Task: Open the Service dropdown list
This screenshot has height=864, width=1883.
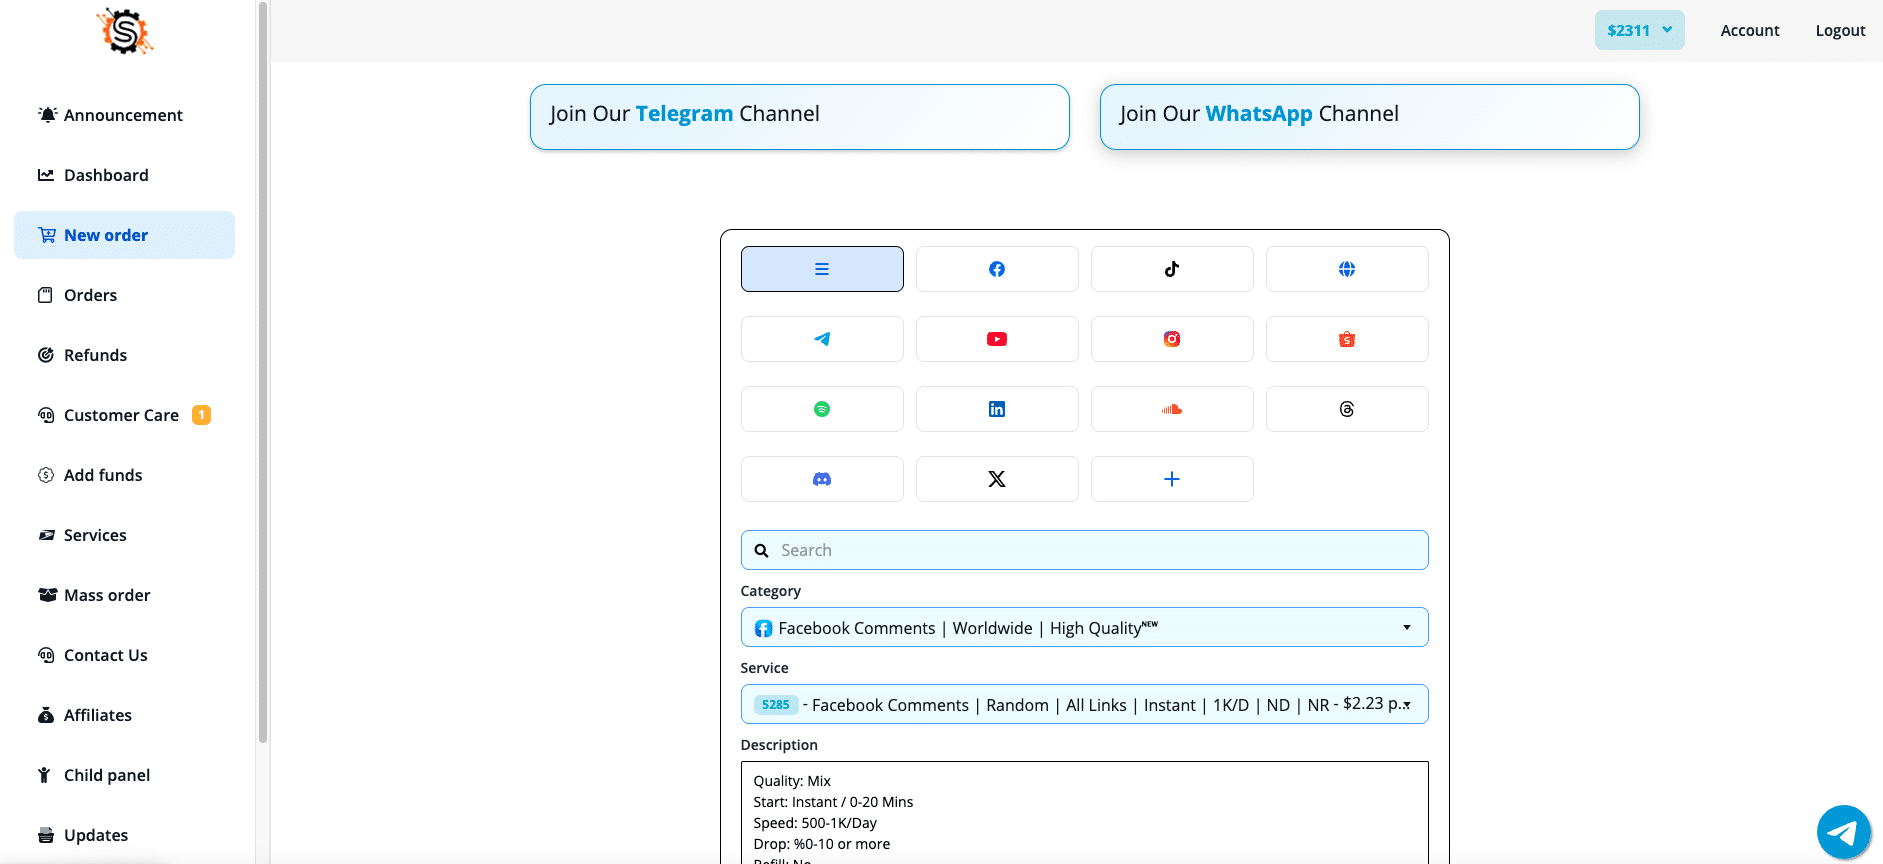Action: [x=1083, y=704]
